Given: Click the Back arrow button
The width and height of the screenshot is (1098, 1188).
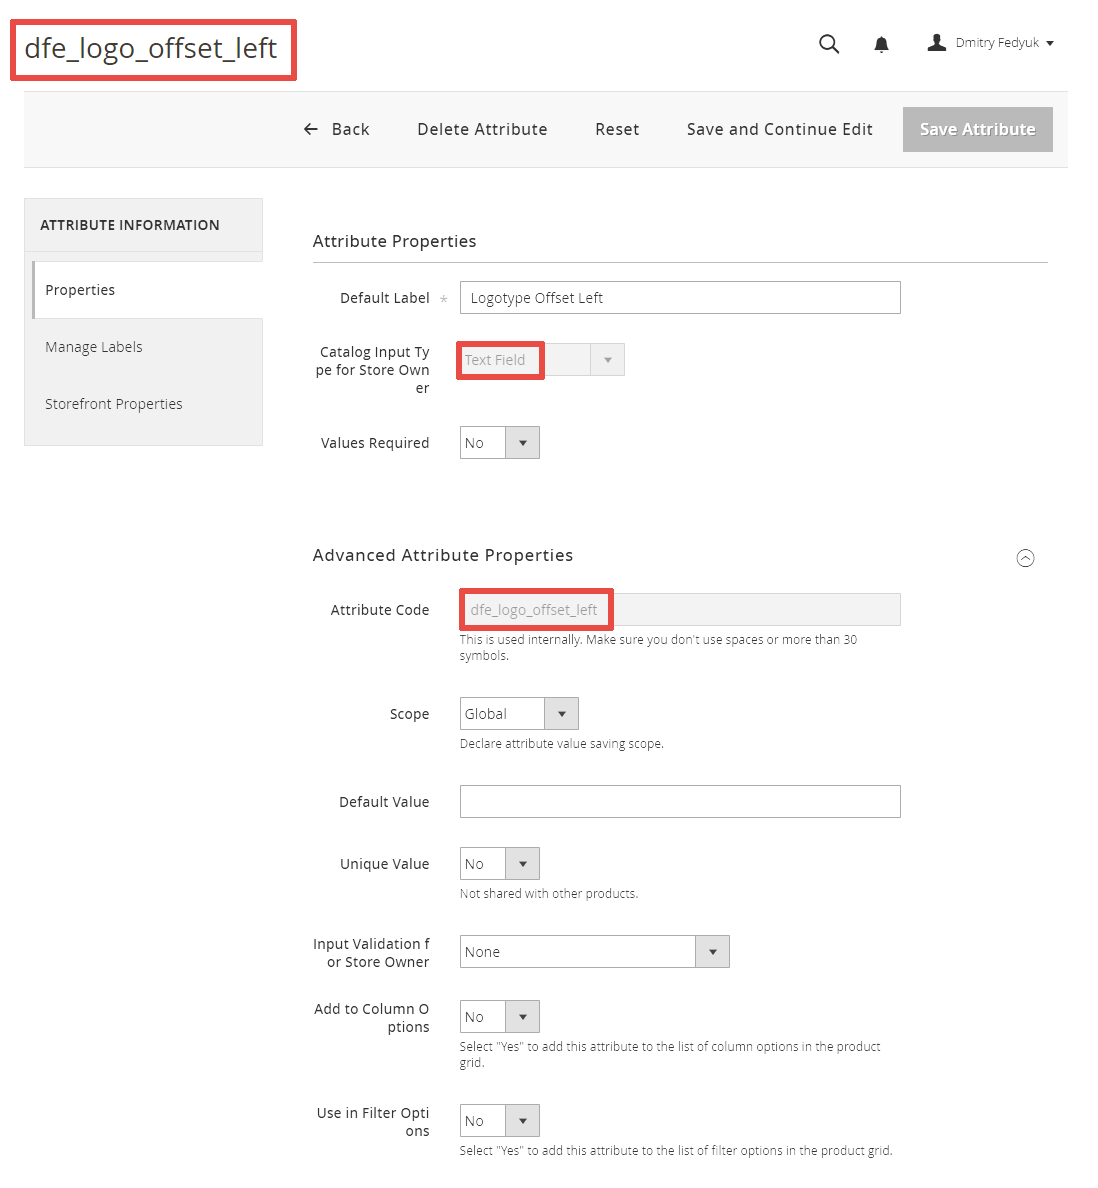Looking at the screenshot, I should pos(336,130).
